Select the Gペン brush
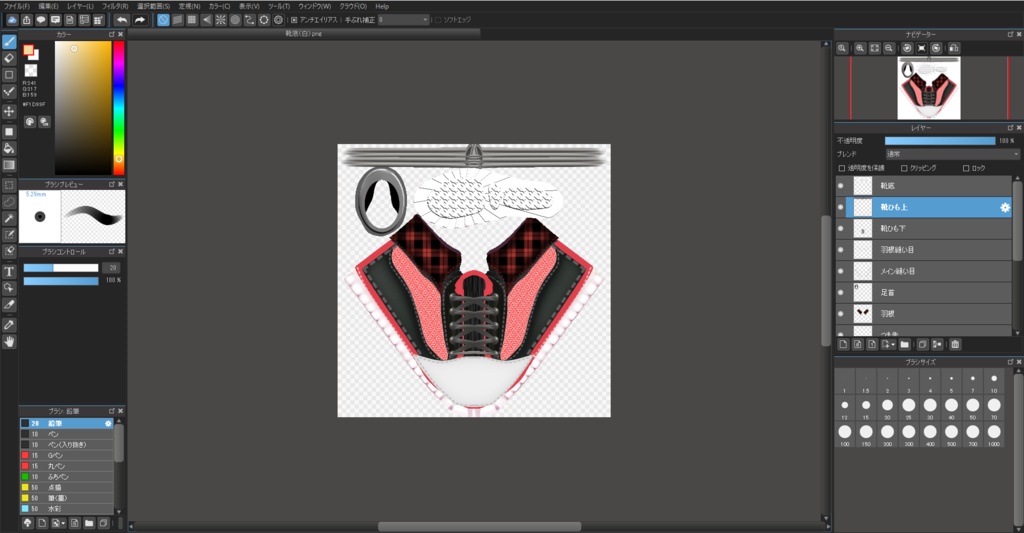Viewport: 1024px width, 533px height. pos(67,455)
